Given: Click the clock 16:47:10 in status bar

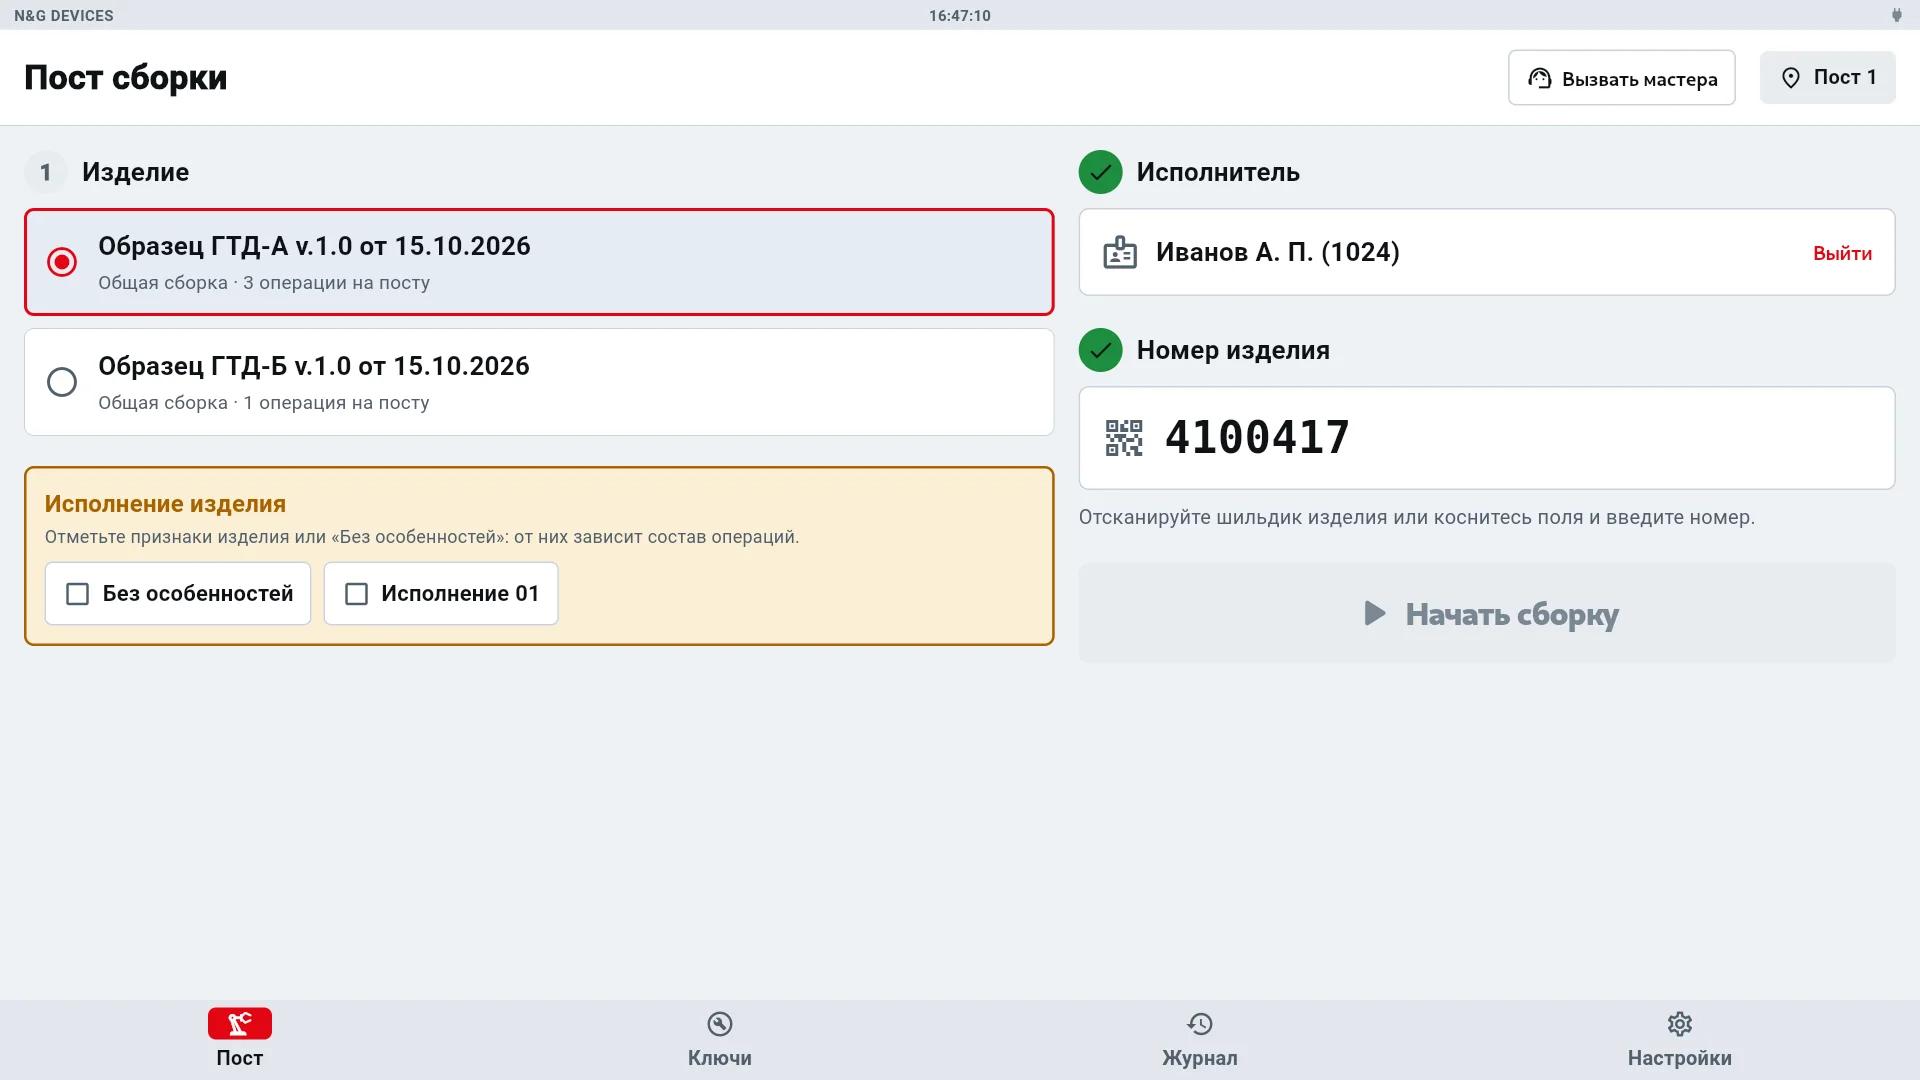Looking at the screenshot, I should [x=960, y=16].
